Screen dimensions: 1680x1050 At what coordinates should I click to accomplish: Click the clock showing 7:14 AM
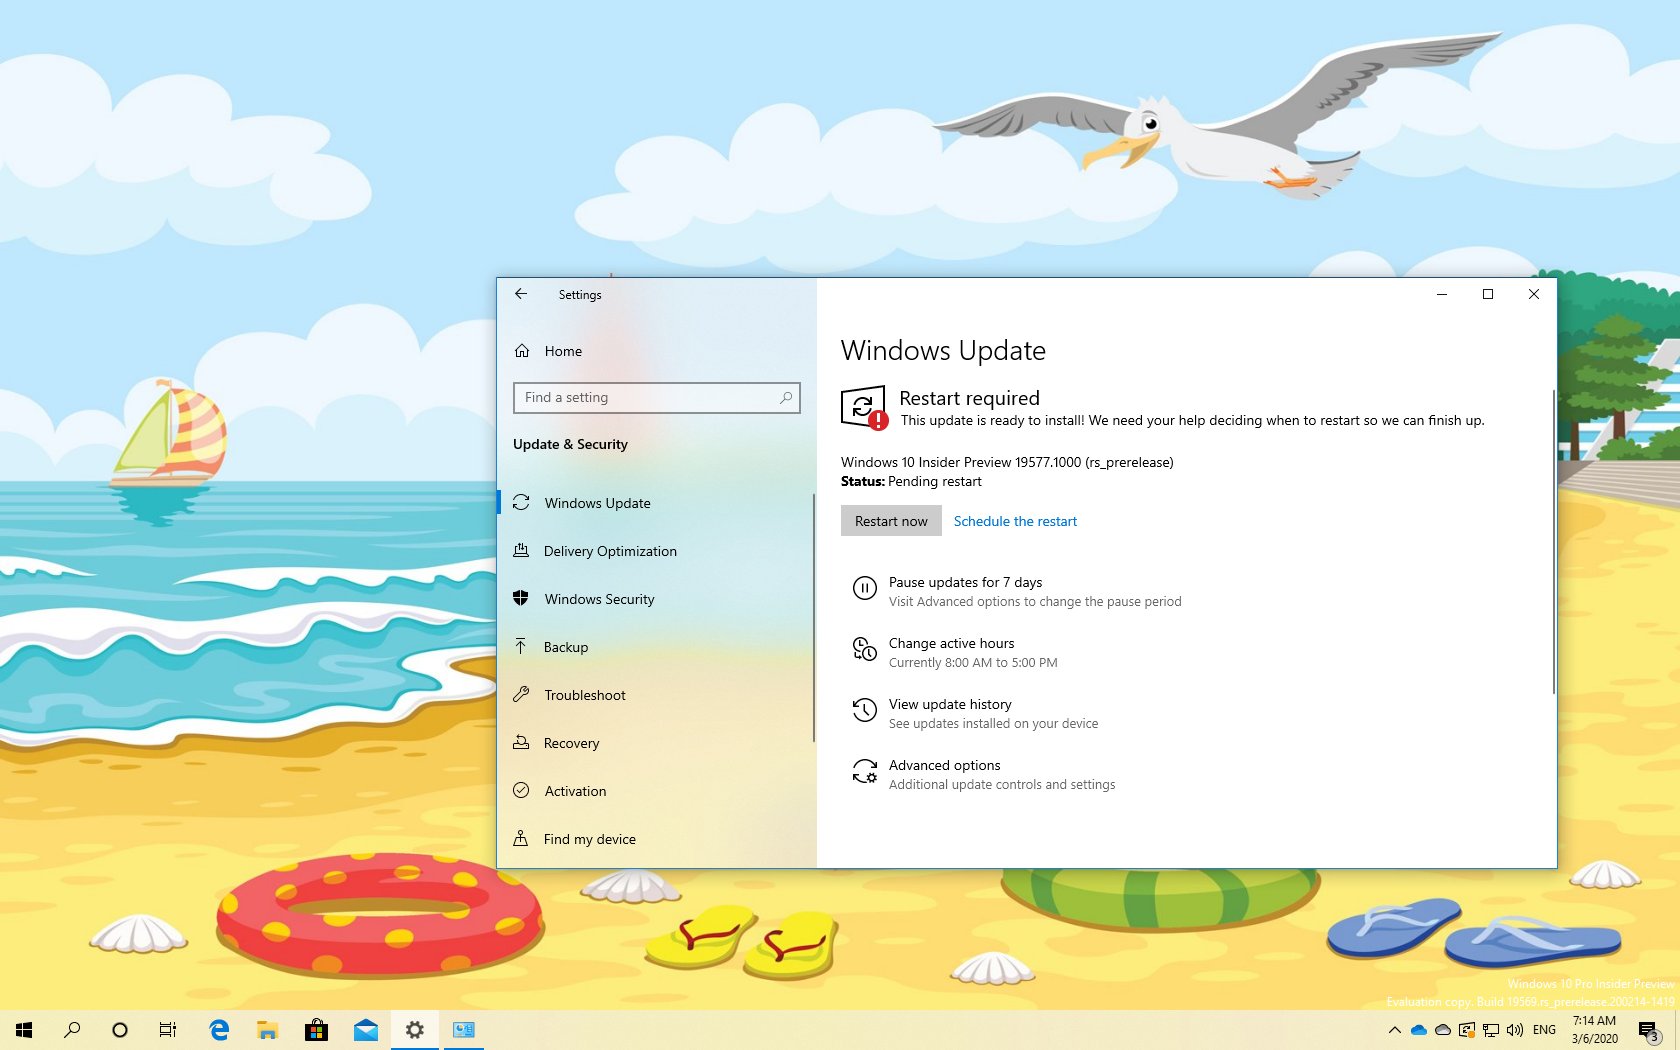[1594, 1030]
